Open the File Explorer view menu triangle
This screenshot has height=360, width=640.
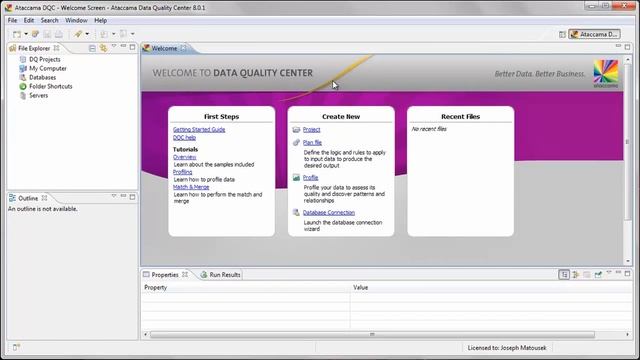114,47
